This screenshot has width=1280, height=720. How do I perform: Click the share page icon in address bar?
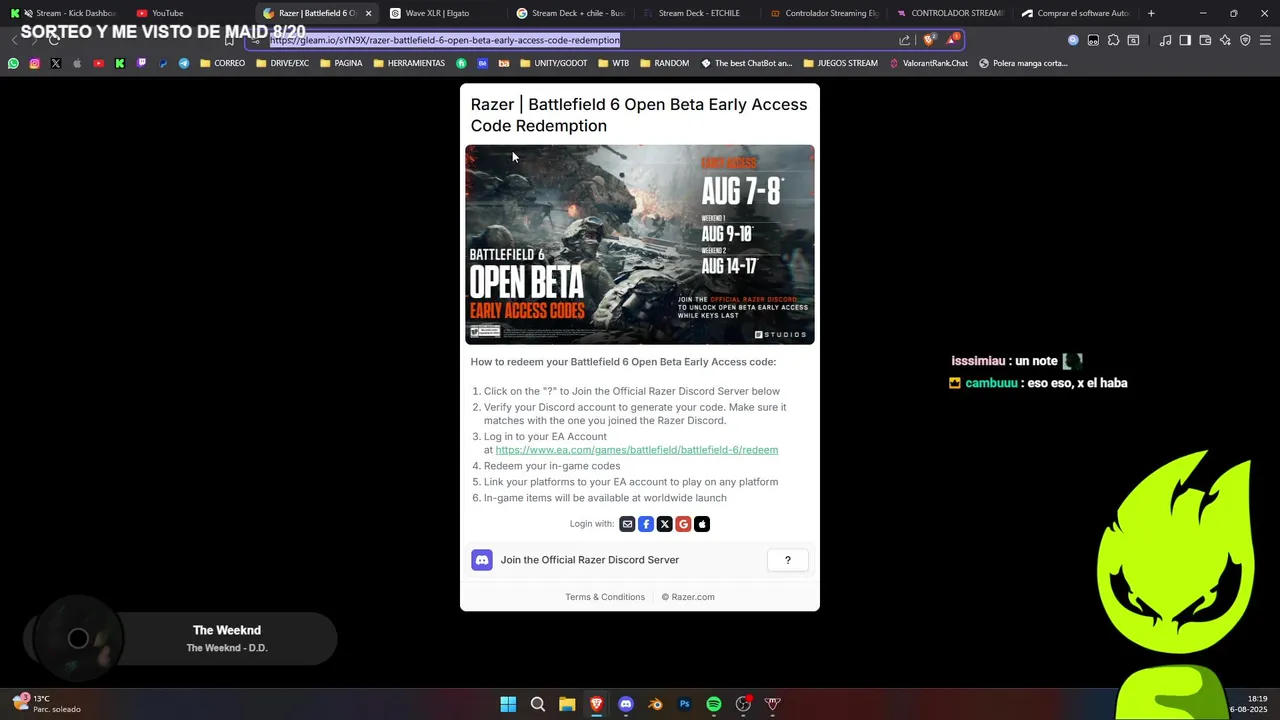(905, 40)
